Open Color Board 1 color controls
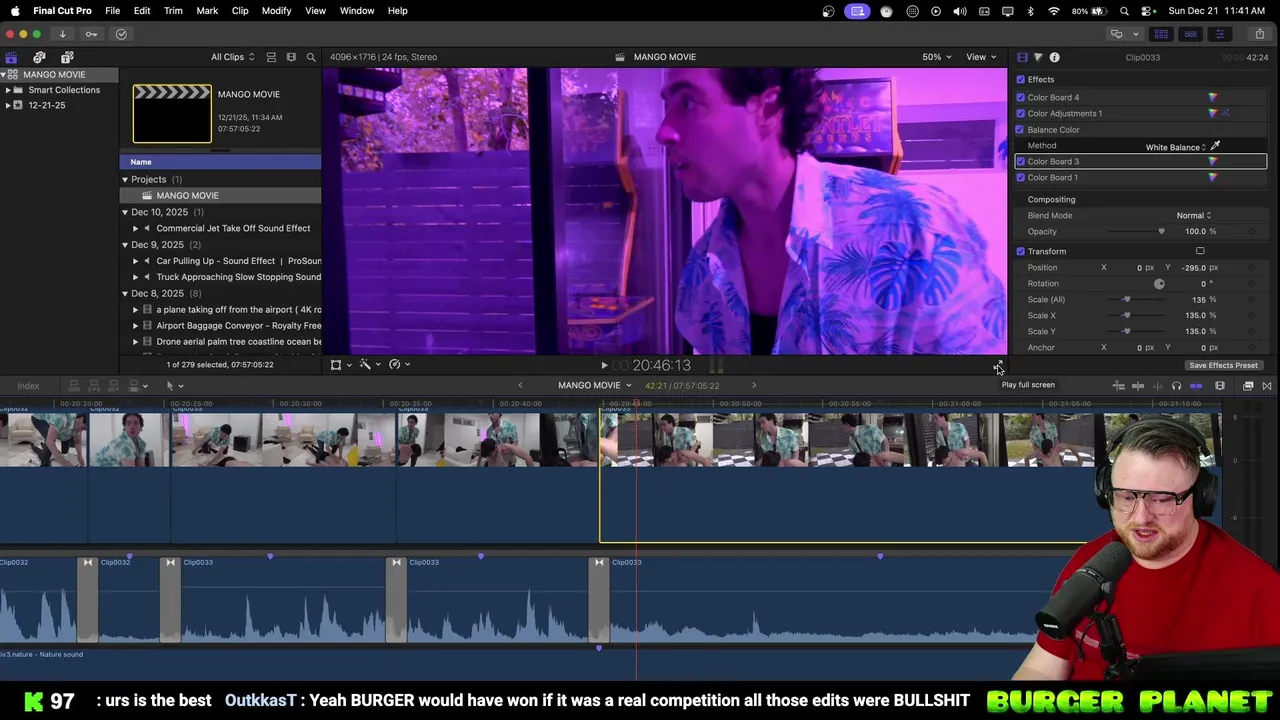 1213,177
